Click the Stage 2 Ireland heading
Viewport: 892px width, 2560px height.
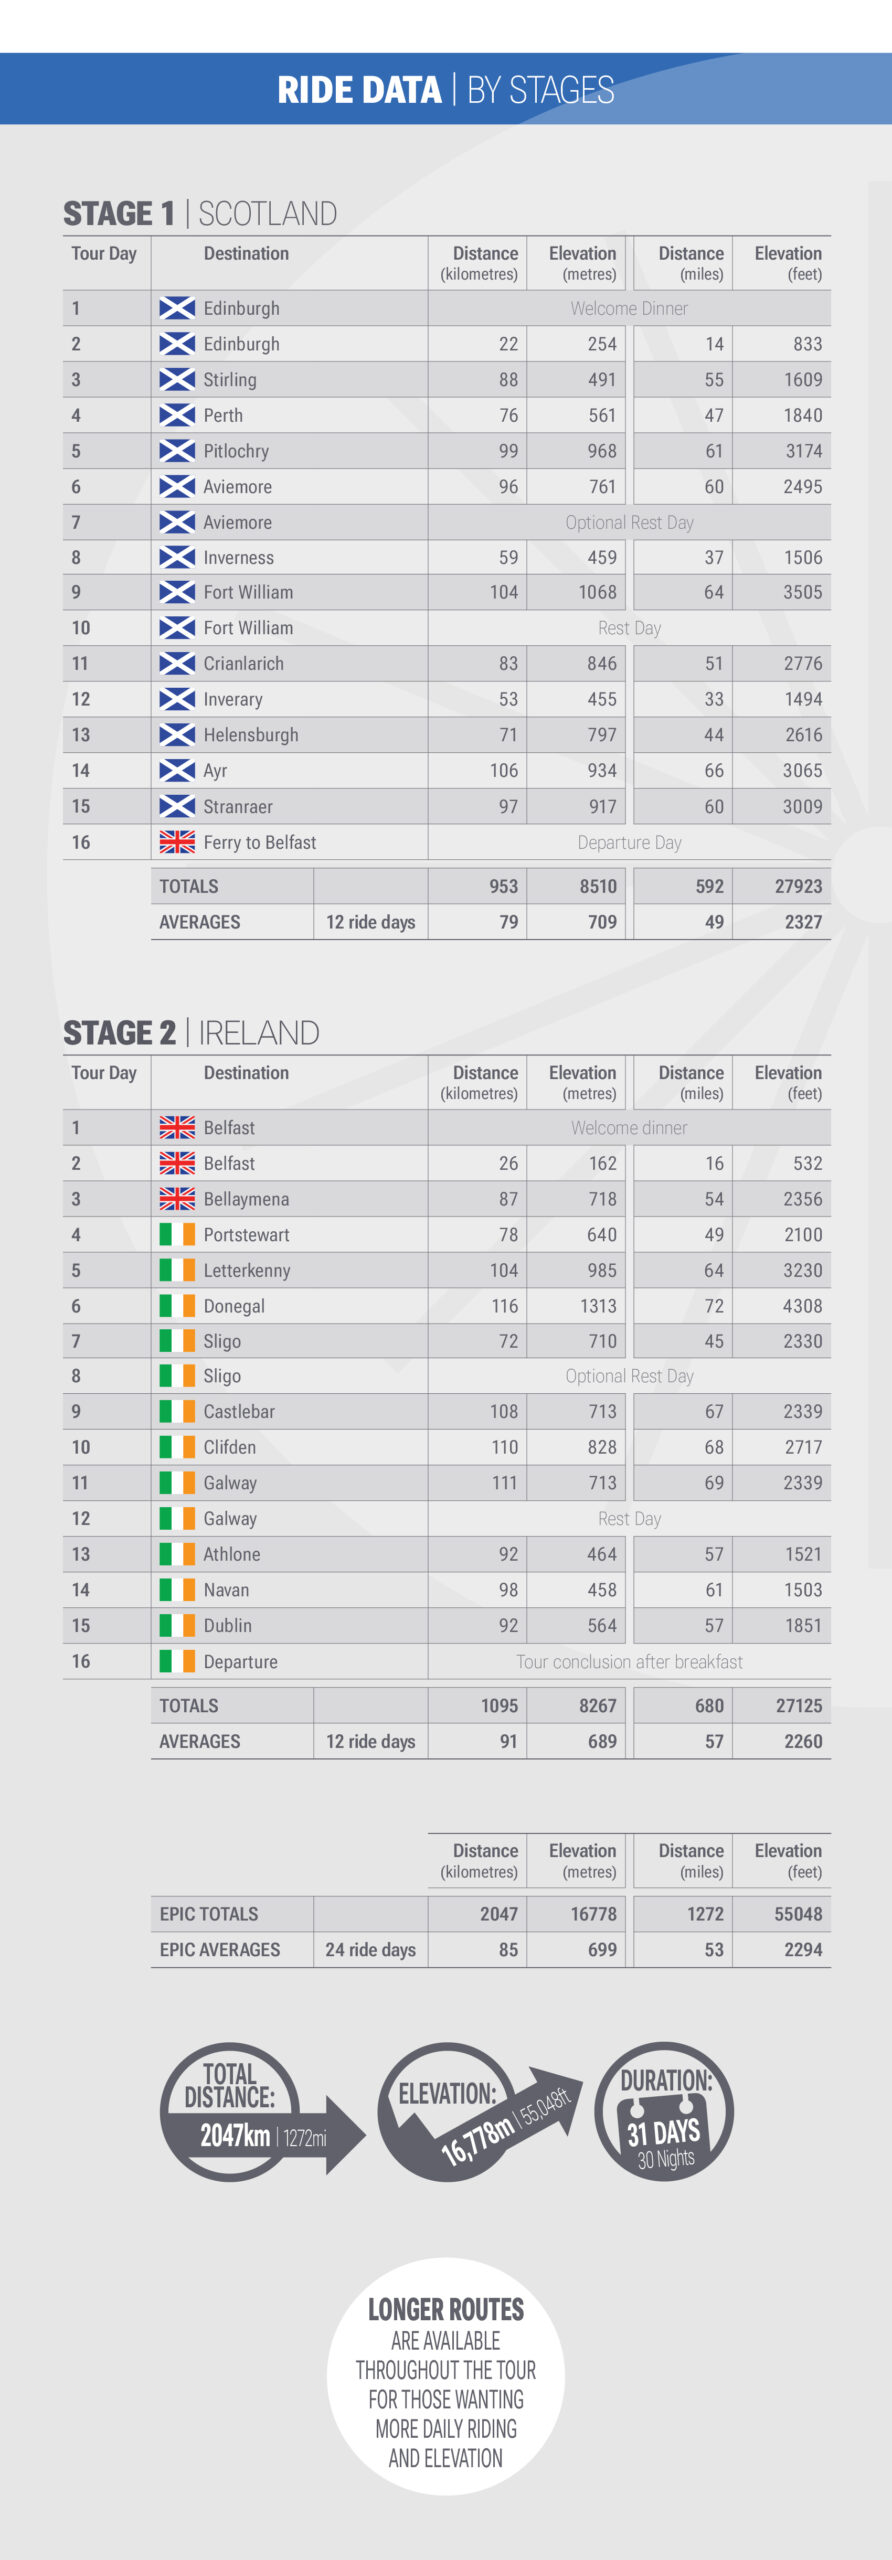coord(191,1032)
